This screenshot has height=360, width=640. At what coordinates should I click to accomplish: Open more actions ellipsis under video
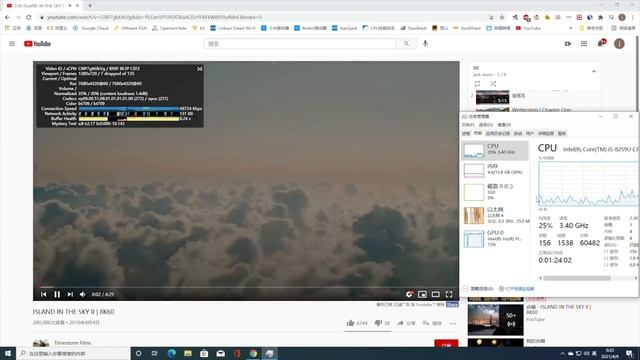pos(453,323)
